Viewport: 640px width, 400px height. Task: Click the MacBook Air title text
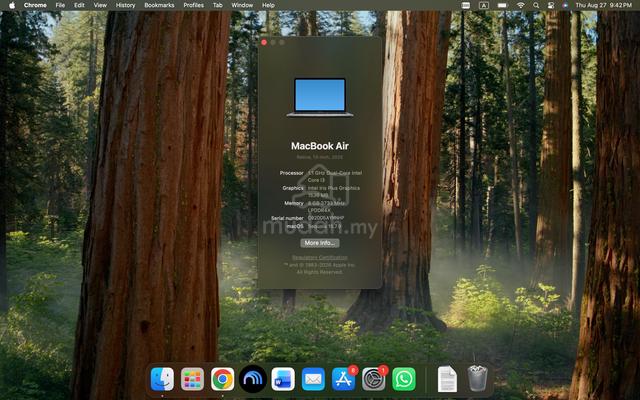[320, 146]
